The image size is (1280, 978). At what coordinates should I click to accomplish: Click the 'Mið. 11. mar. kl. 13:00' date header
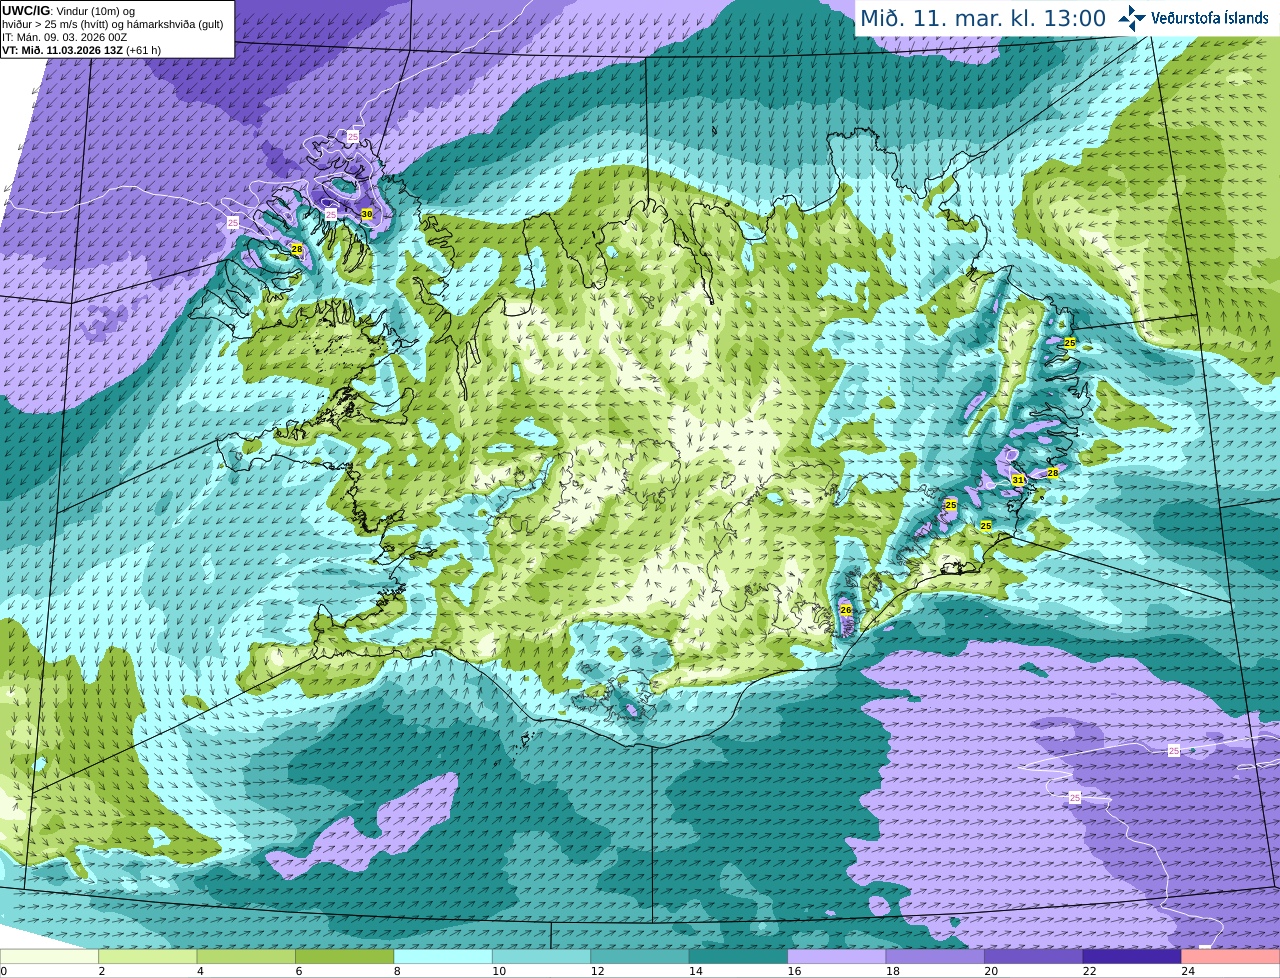pos(983,18)
